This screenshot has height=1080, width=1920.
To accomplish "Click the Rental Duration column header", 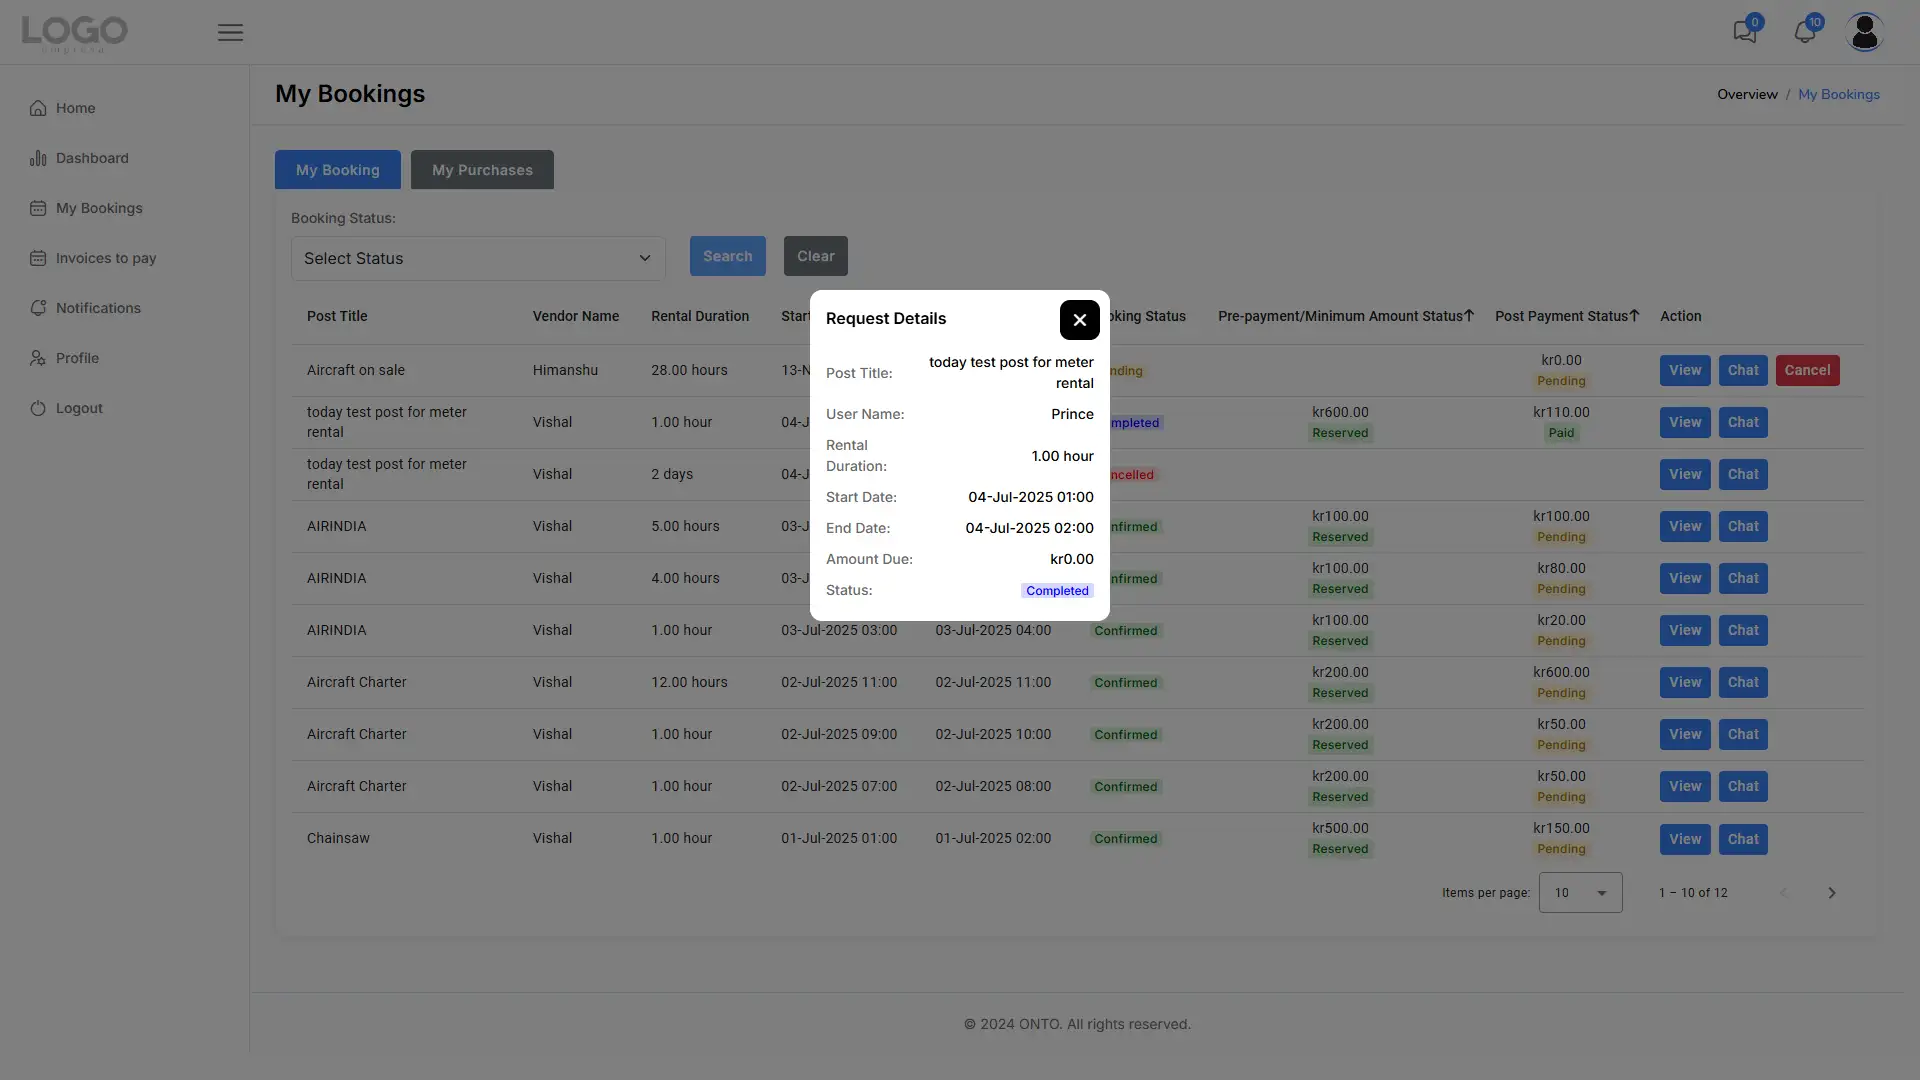I will click(x=700, y=316).
